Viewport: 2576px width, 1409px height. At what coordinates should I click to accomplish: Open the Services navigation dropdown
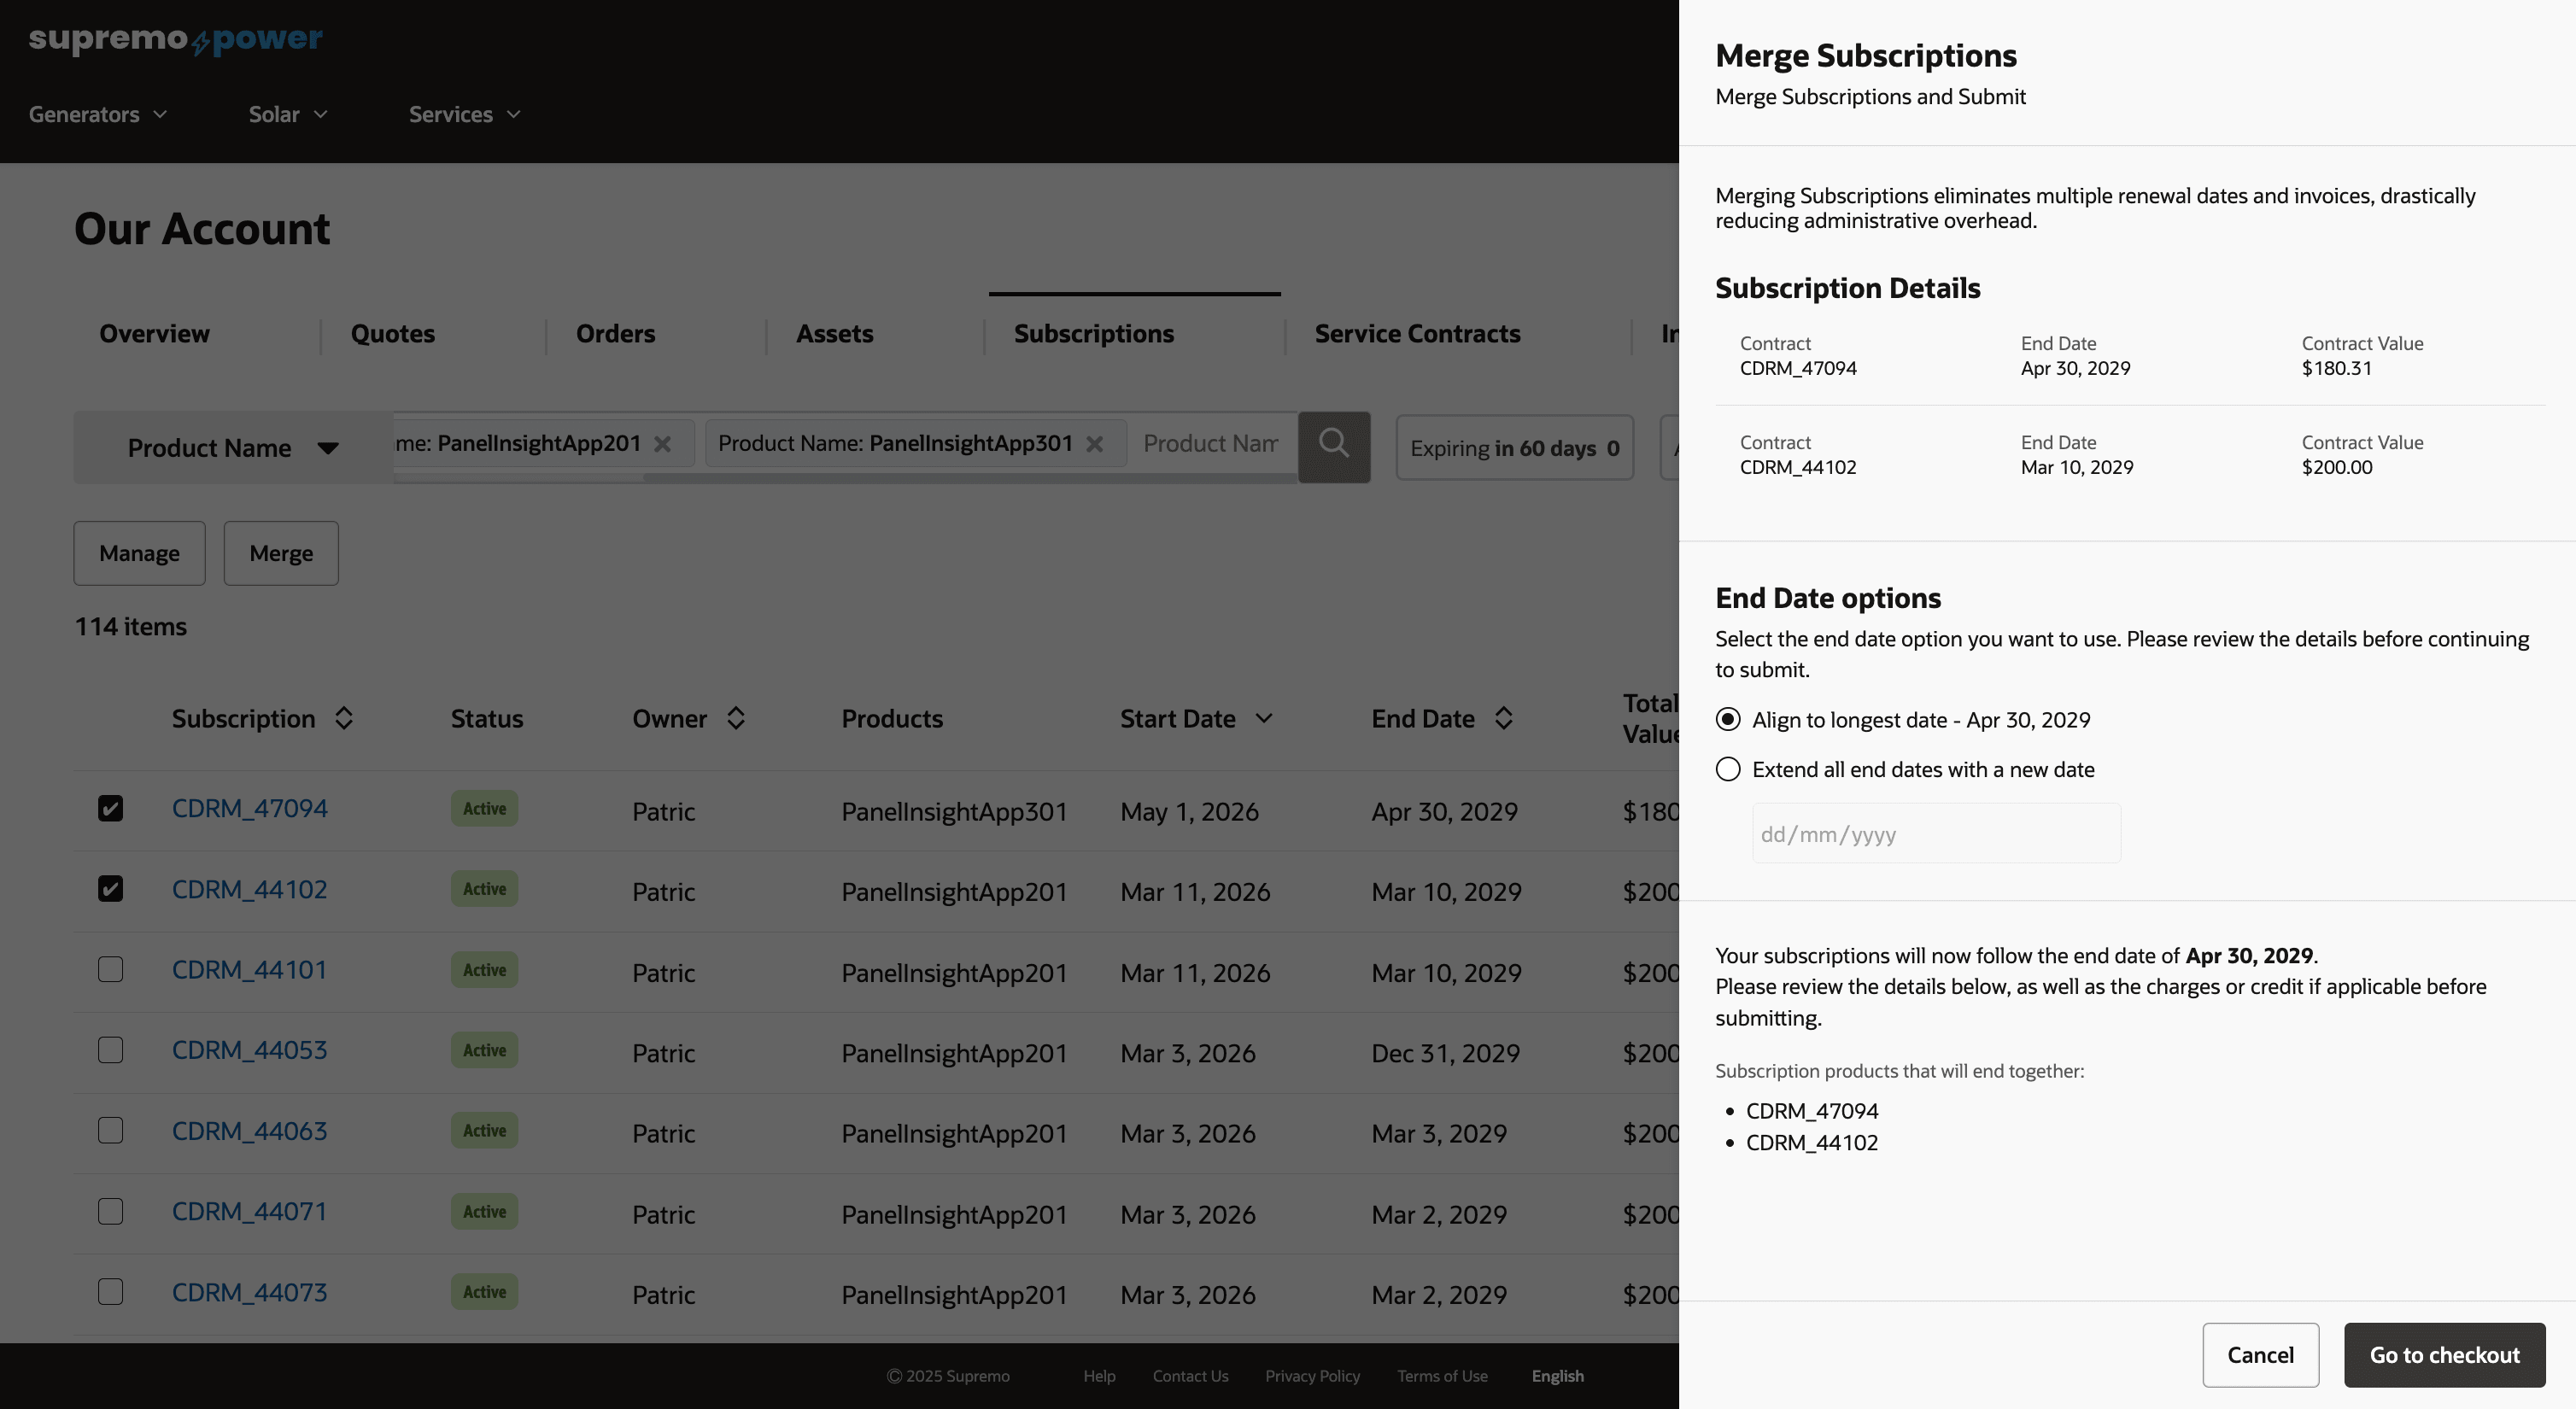click(465, 114)
